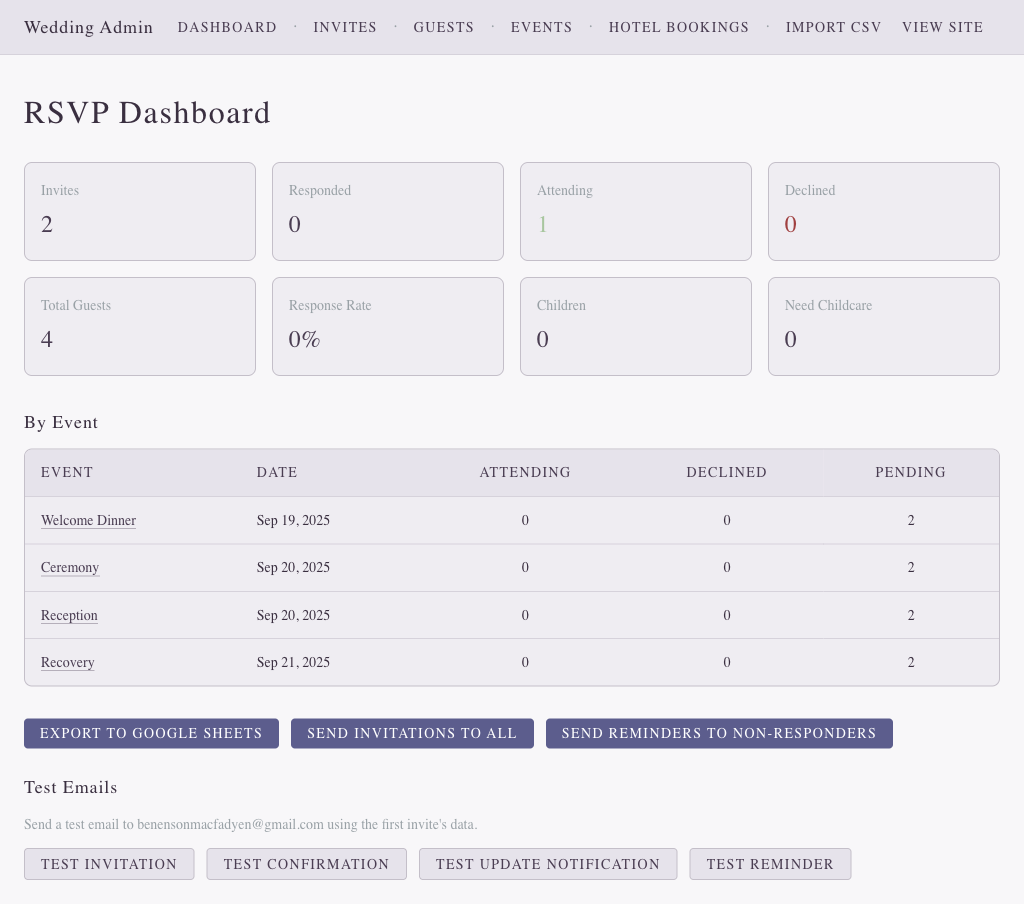Open the Invites section
The height and width of the screenshot is (904, 1024).
345,27
